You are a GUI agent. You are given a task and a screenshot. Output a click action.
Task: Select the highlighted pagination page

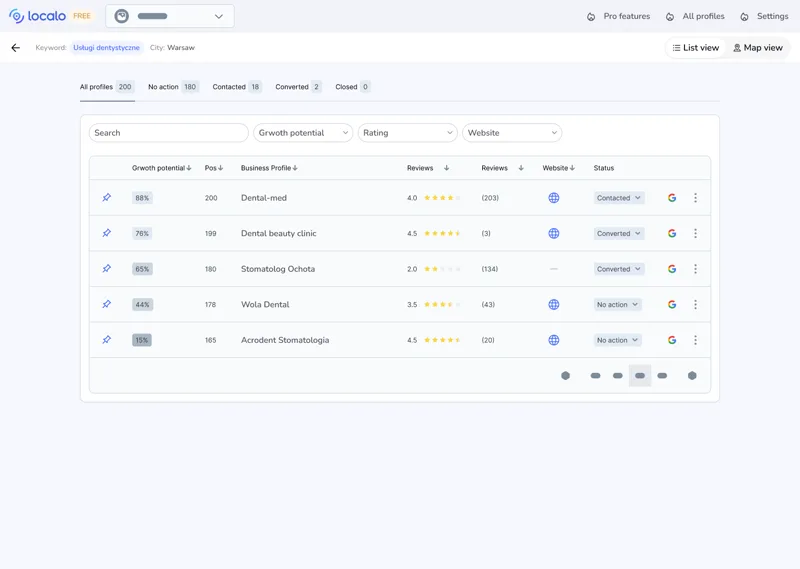point(640,376)
